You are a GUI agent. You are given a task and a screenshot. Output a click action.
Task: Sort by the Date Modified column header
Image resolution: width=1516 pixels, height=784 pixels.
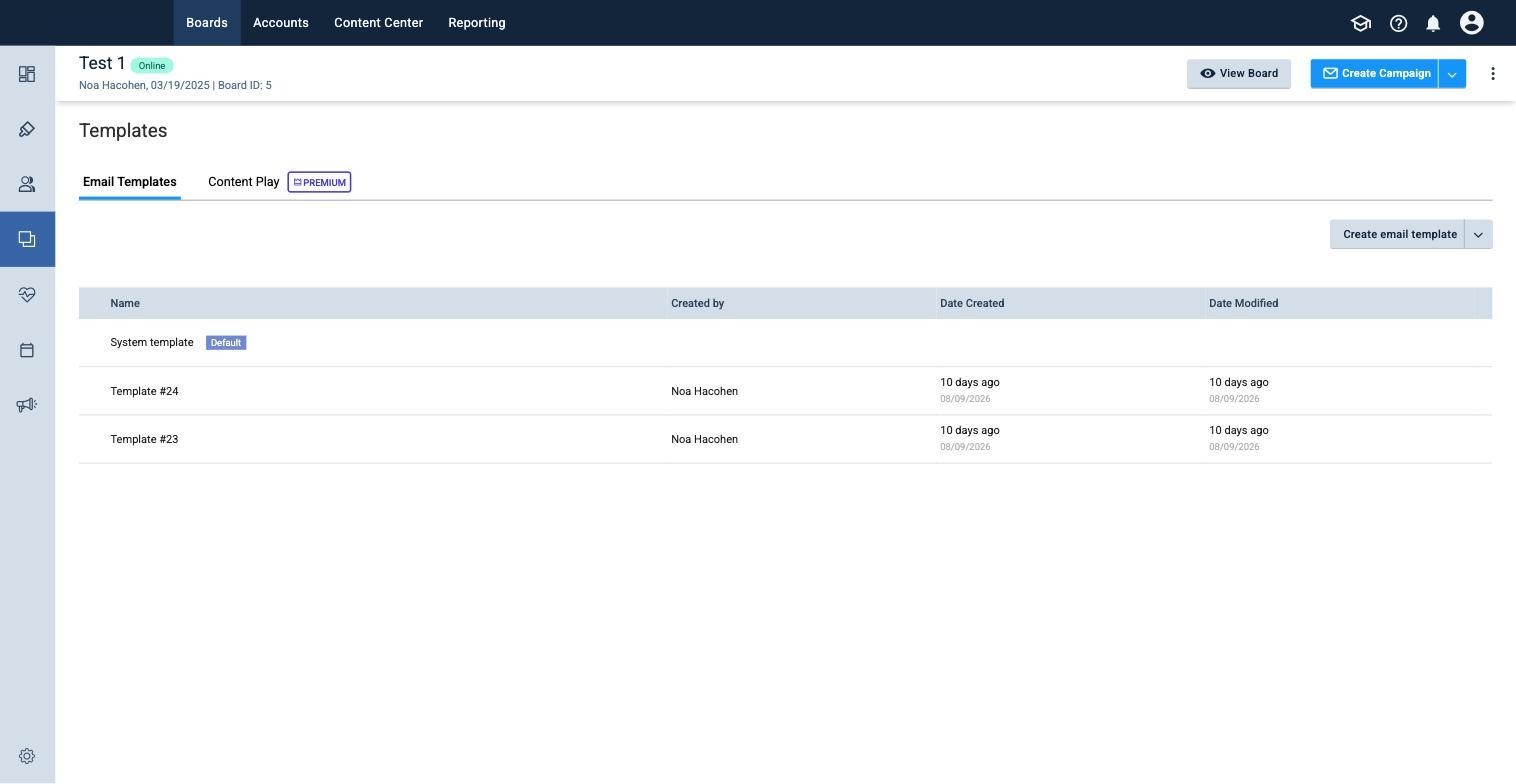pyautogui.click(x=1243, y=303)
